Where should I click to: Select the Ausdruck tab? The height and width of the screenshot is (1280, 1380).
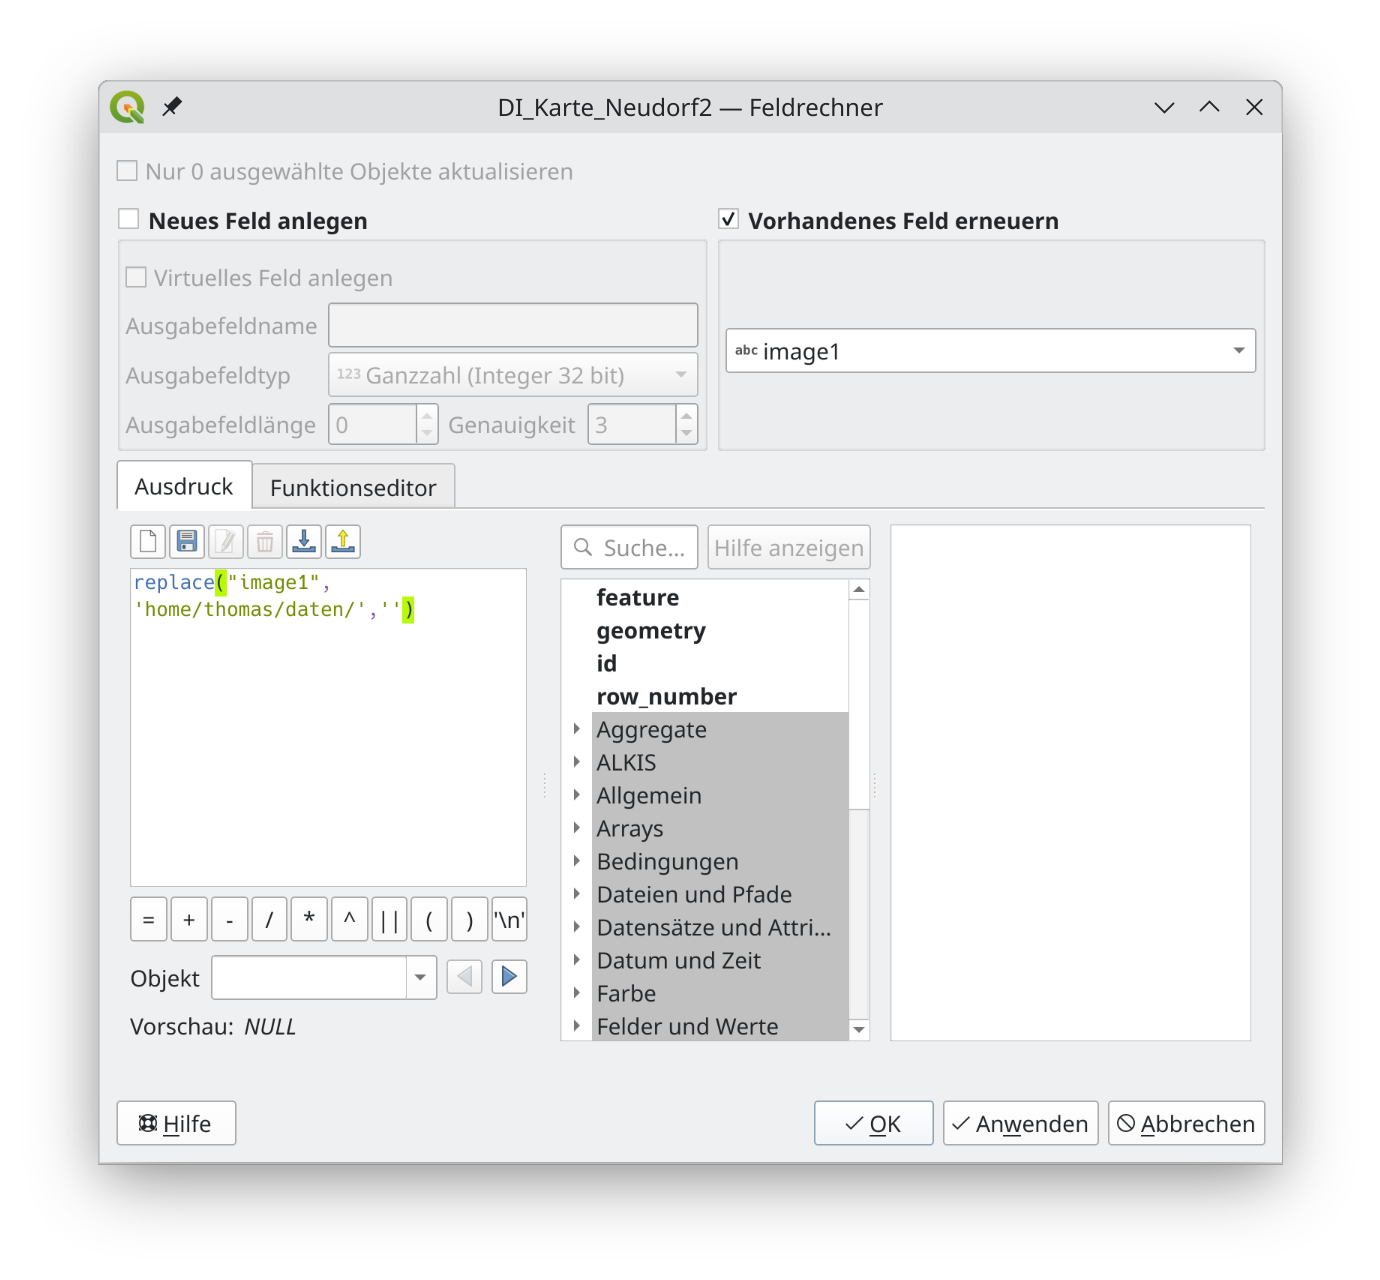click(x=184, y=487)
